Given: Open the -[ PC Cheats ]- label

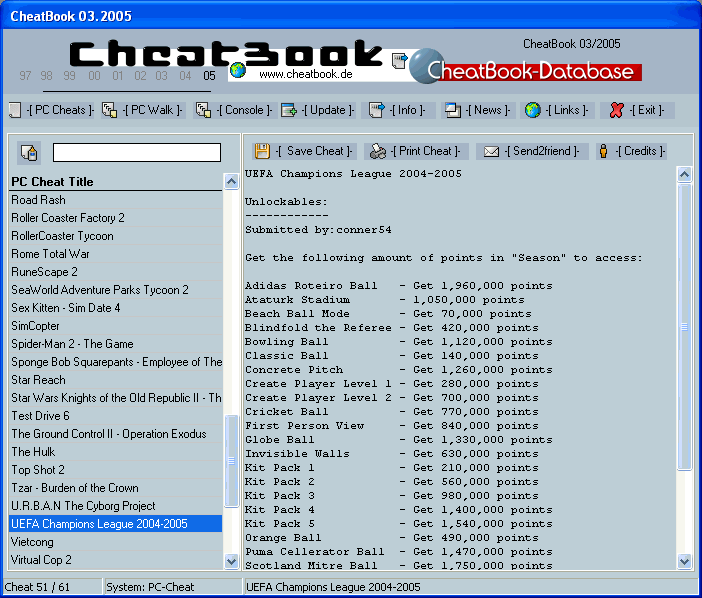Looking at the screenshot, I should [60, 110].
